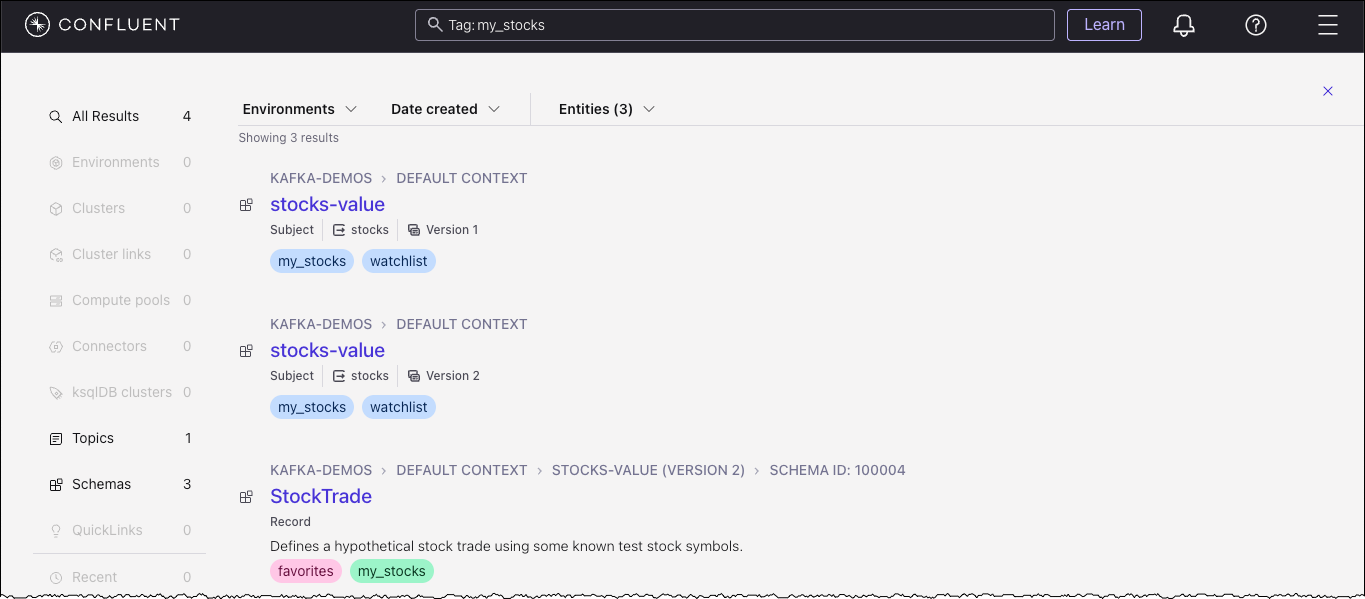Screen dimensions: 1365x599
Task: Click the schema icon beside StockTrade
Action: (246, 495)
